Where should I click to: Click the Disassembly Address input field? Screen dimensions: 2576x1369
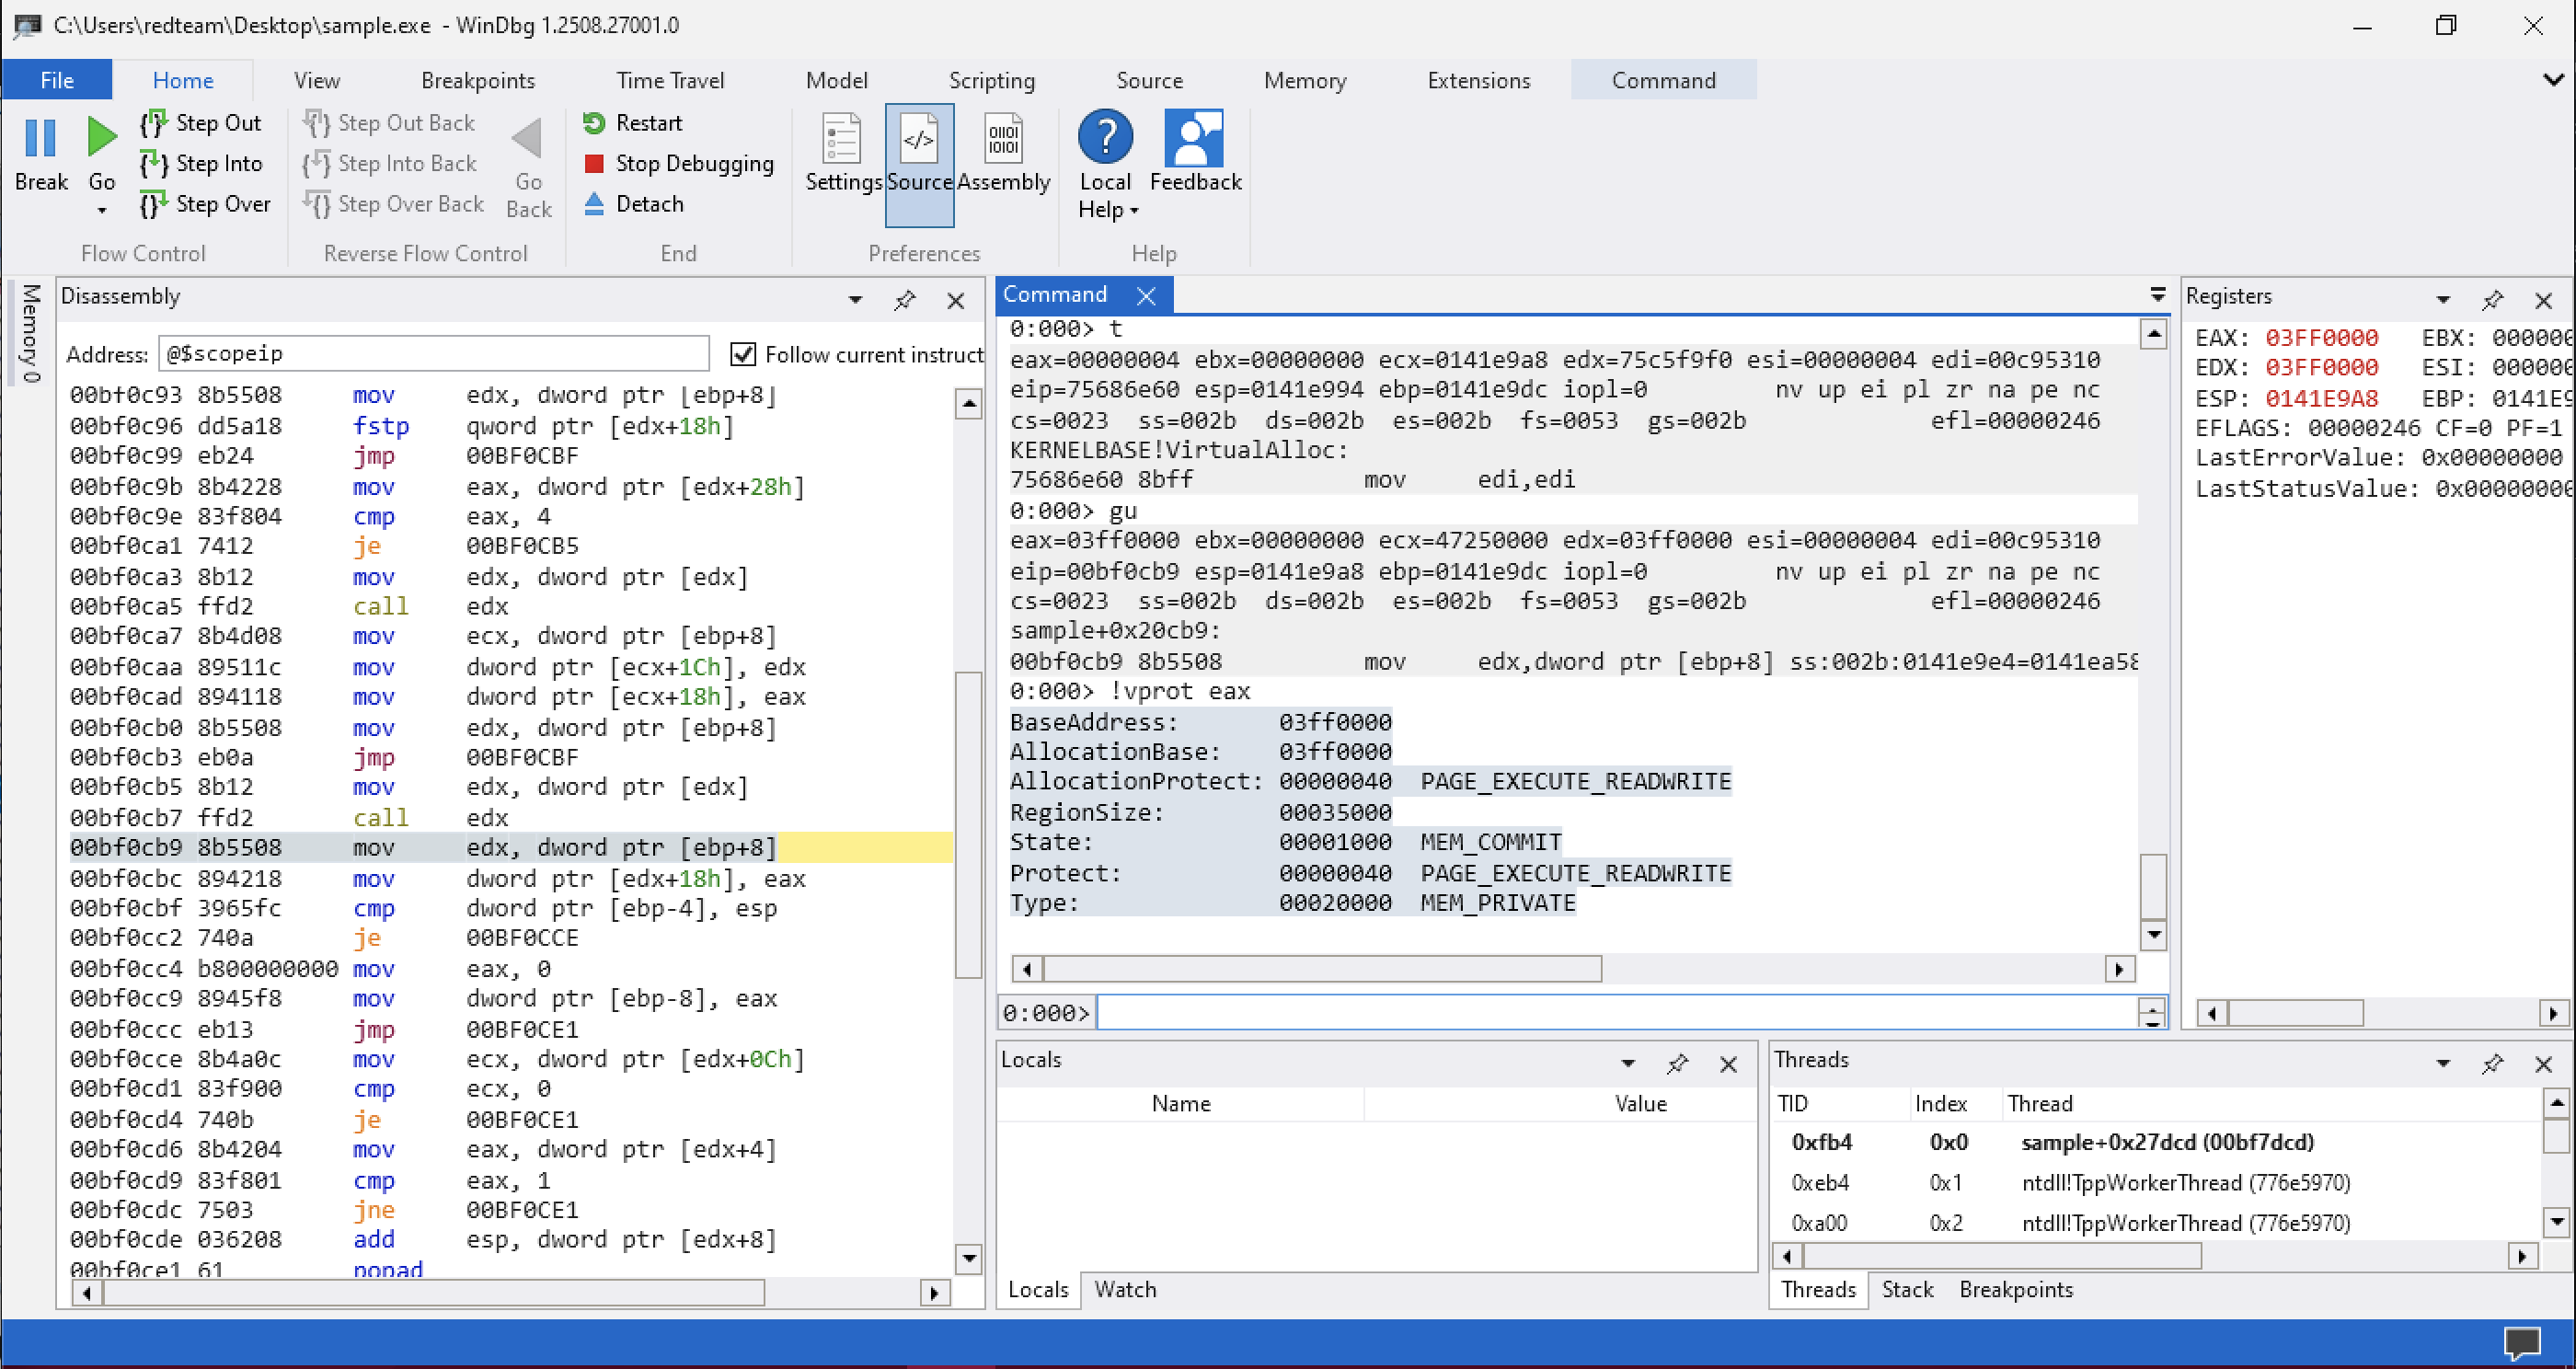click(x=433, y=354)
